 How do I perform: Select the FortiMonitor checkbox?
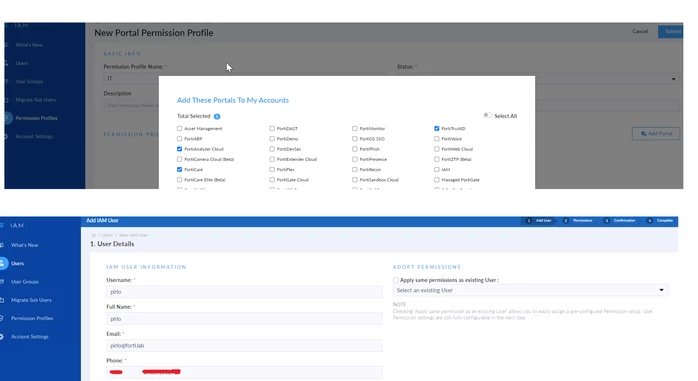tap(355, 129)
